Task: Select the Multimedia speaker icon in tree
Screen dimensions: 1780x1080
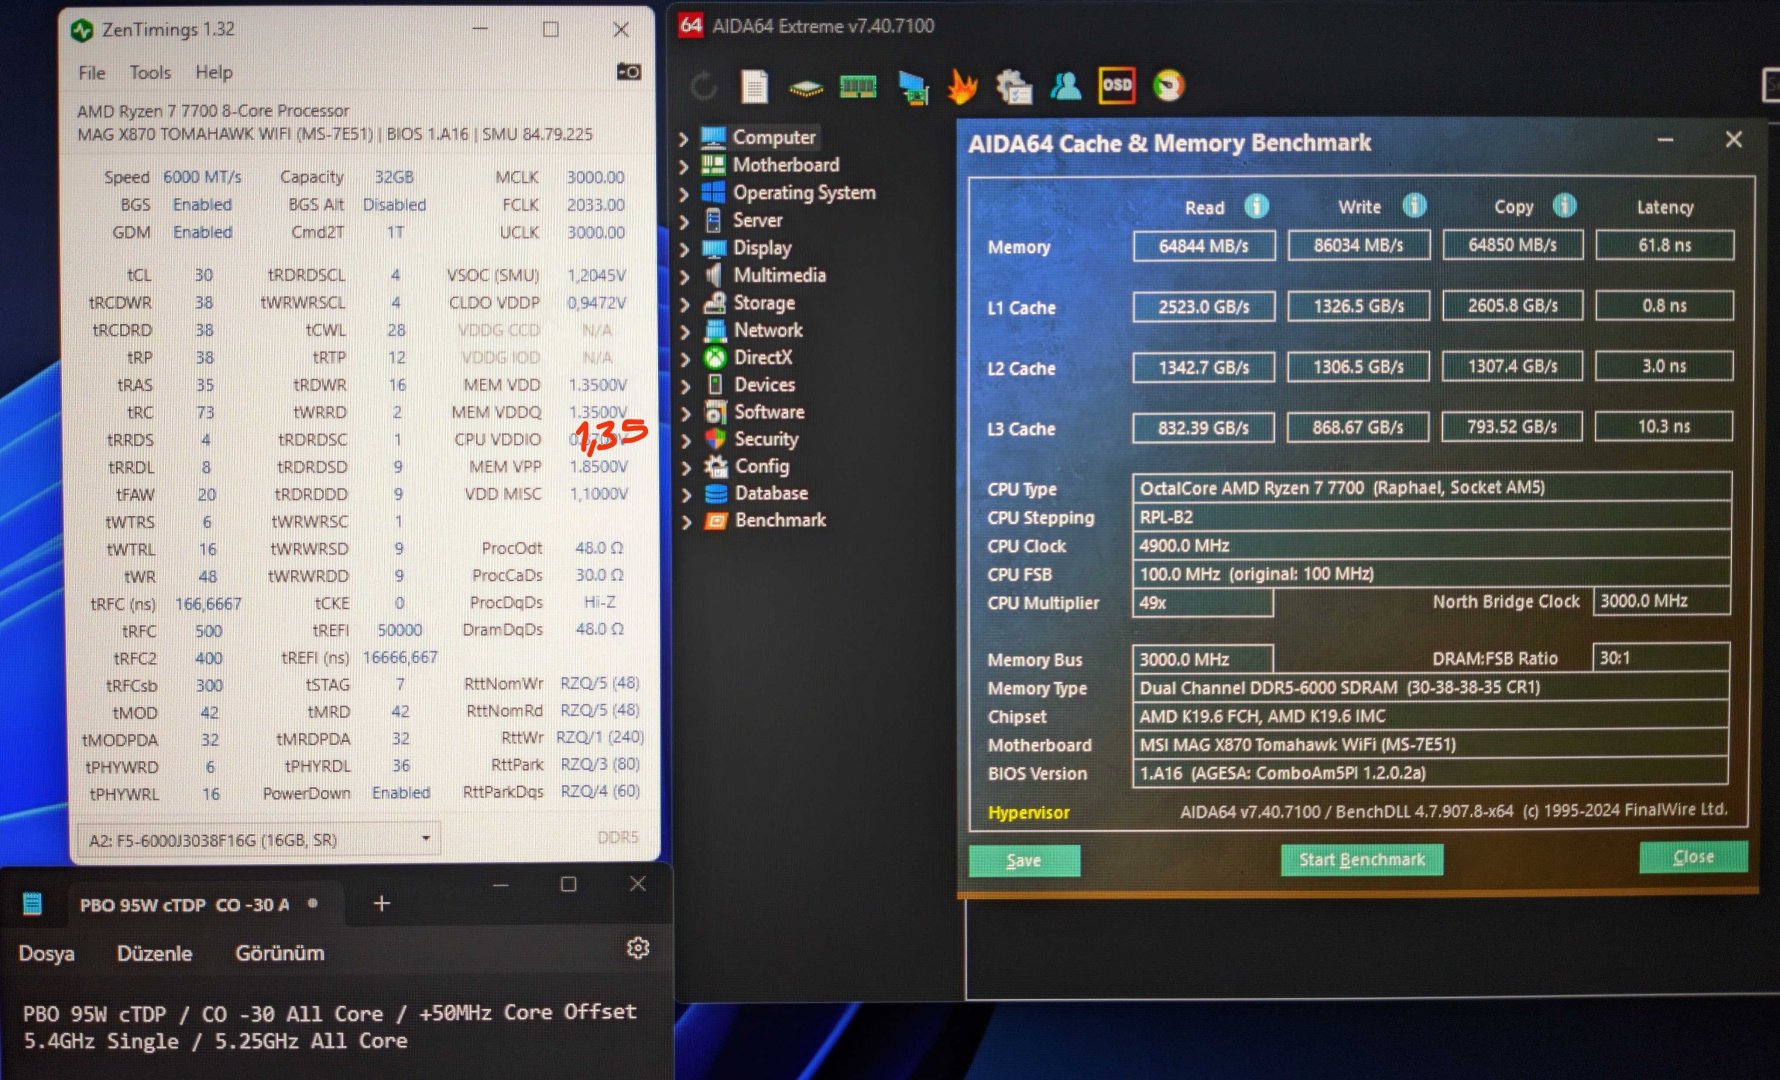Action: point(715,275)
